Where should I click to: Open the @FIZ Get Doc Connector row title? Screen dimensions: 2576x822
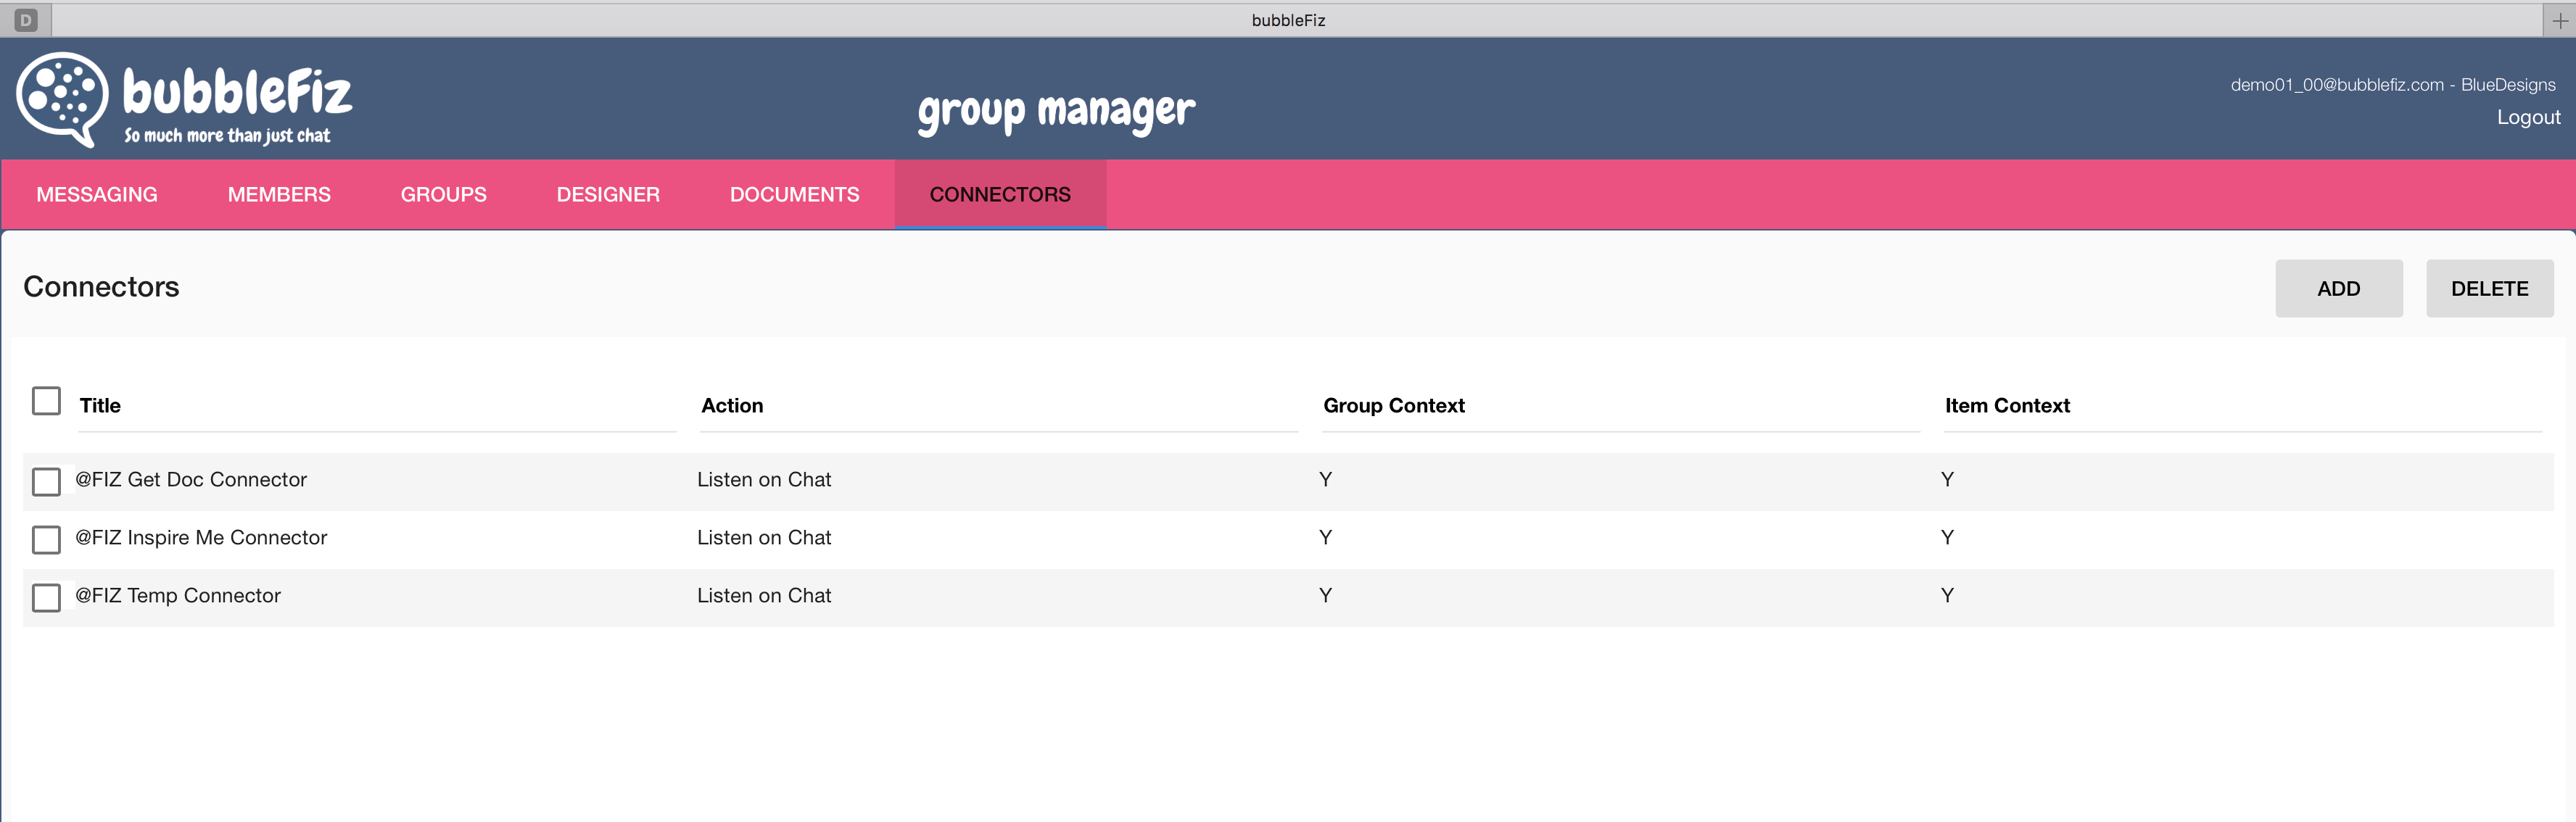click(191, 479)
